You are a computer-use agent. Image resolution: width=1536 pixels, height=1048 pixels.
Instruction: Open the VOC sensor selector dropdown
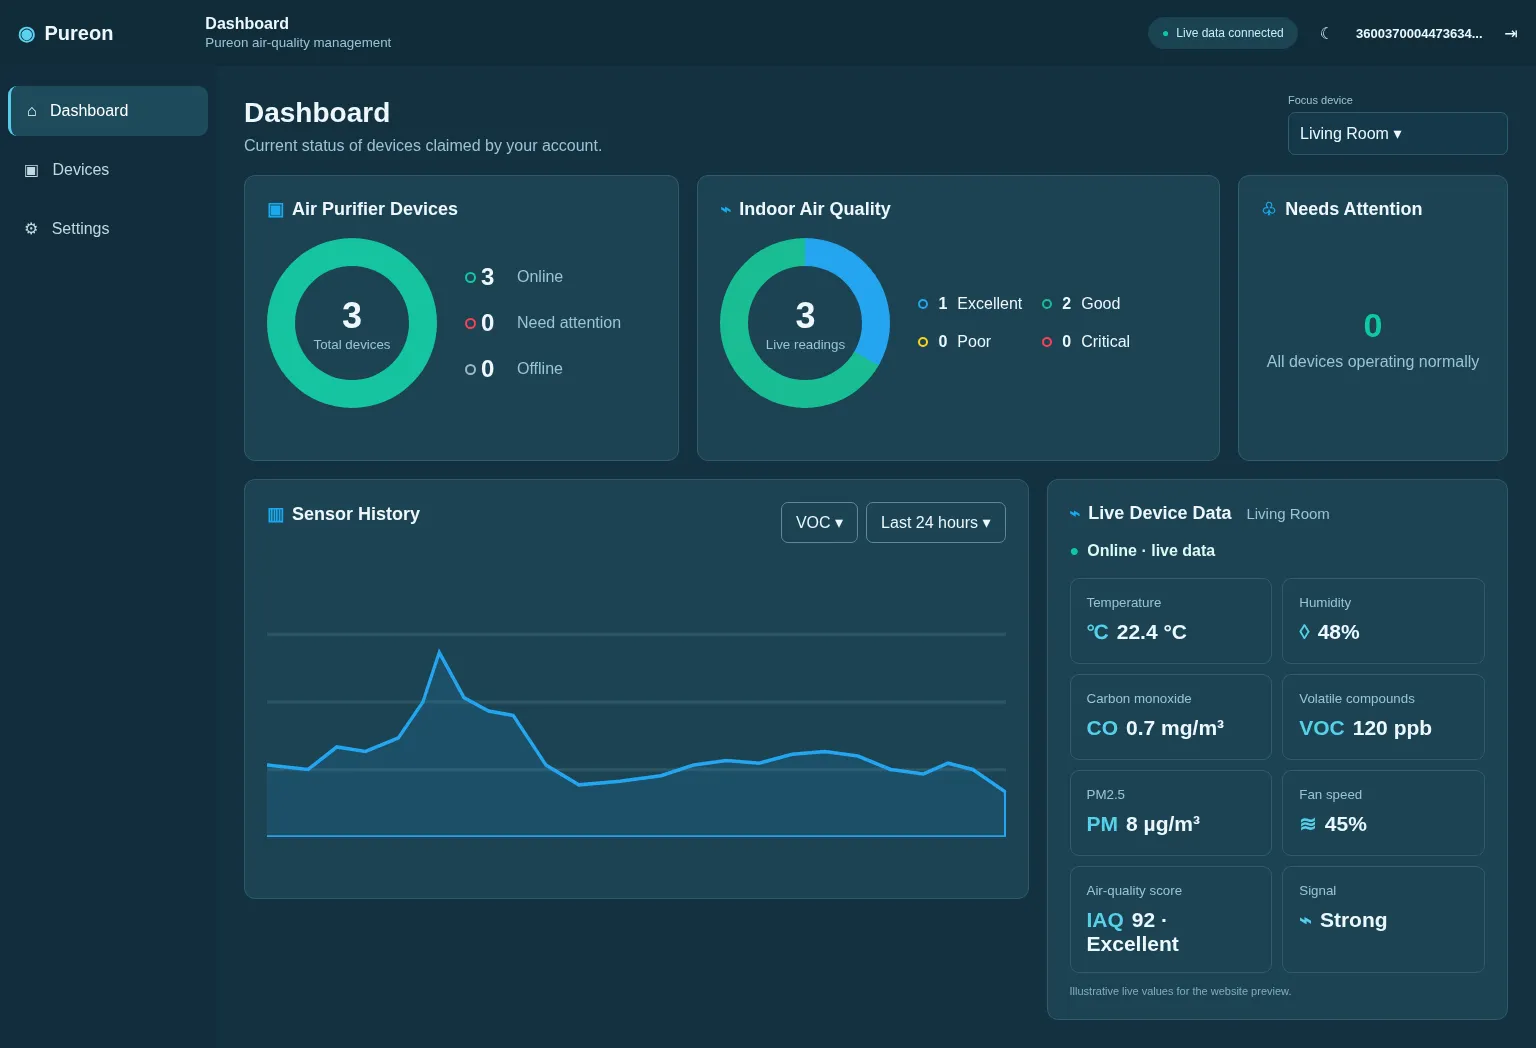[819, 522]
